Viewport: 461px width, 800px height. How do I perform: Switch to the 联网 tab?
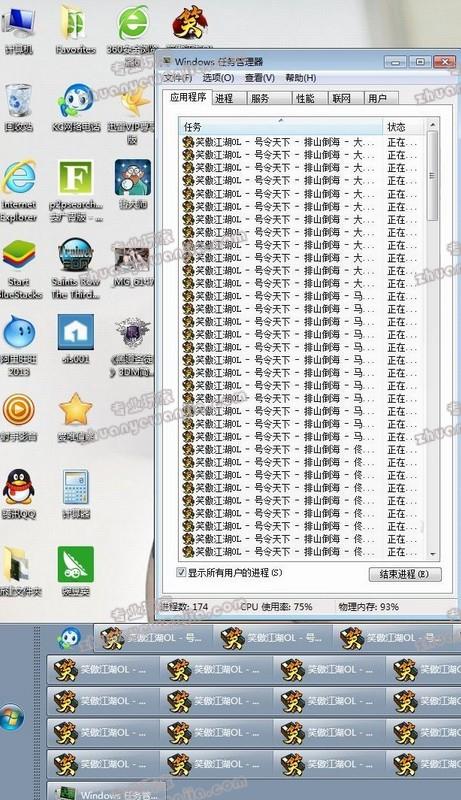[x=345, y=98]
